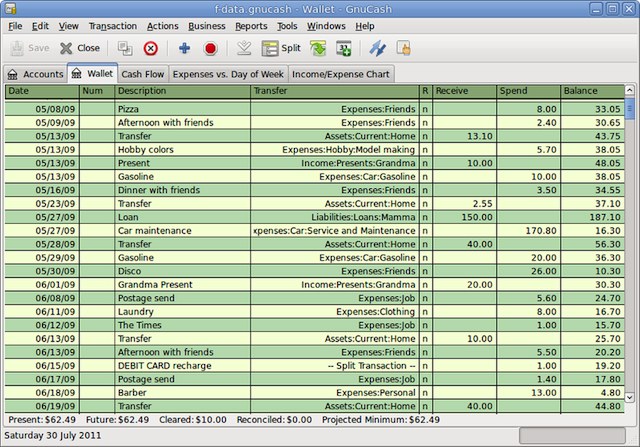Click the red Cancel transaction icon
The height and width of the screenshot is (447, 640).
(210, 49)
